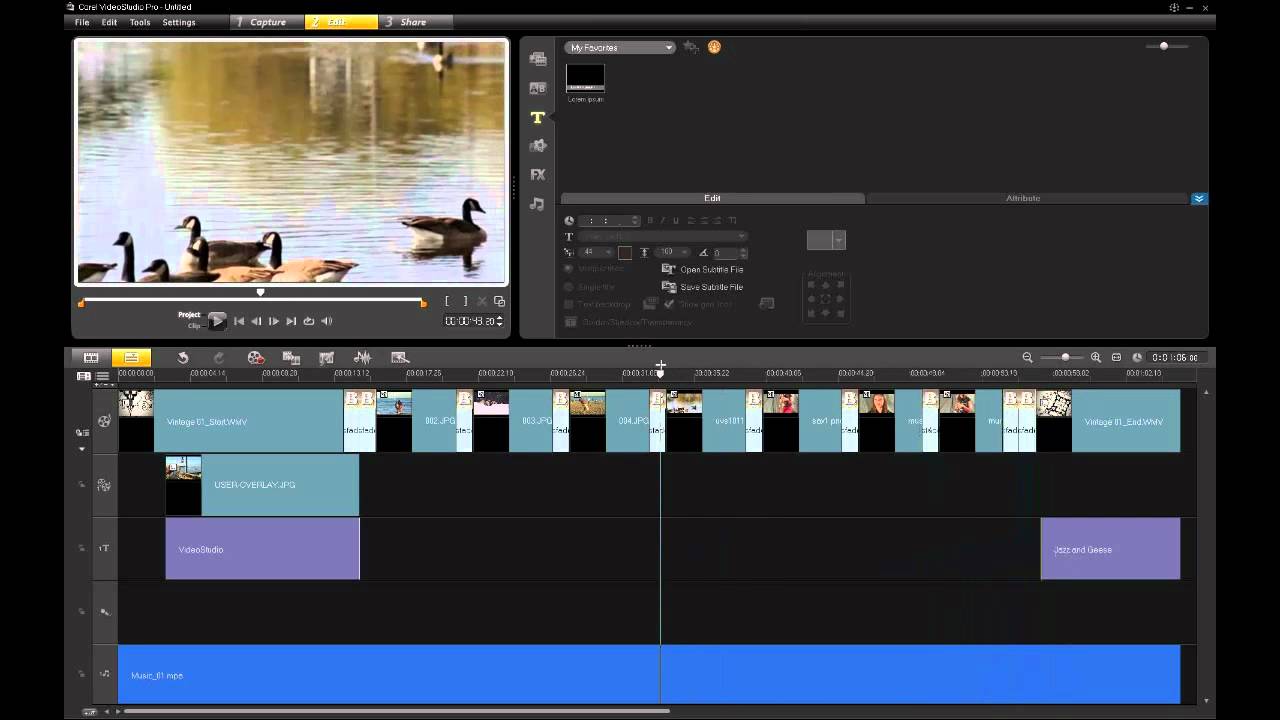Open the Record/Capture option reel icon
1280x720 pixels.
click(255, 357)
